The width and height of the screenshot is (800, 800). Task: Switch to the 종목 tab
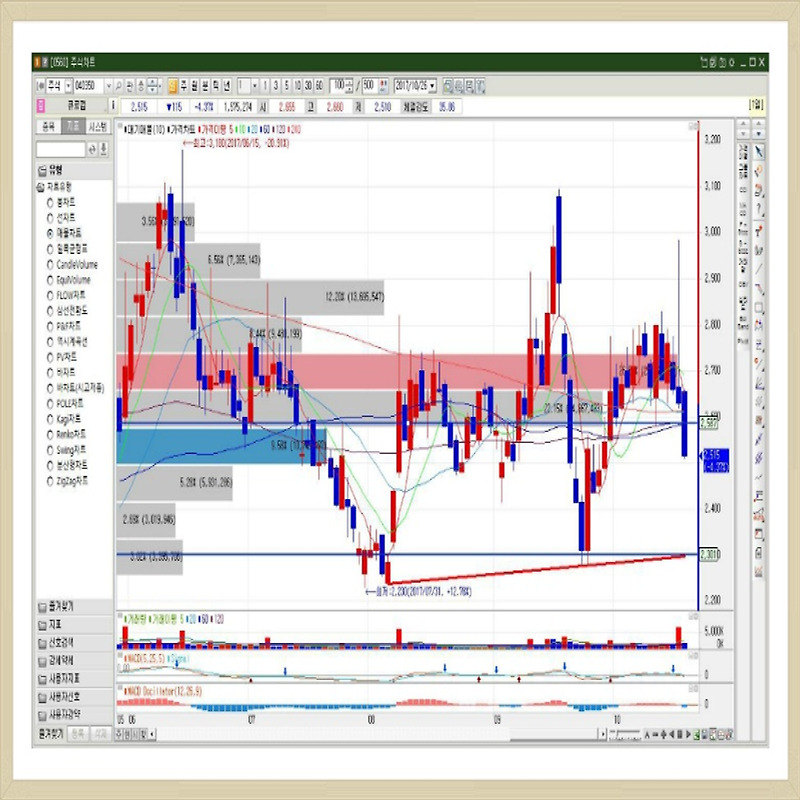tap(48, 127)
